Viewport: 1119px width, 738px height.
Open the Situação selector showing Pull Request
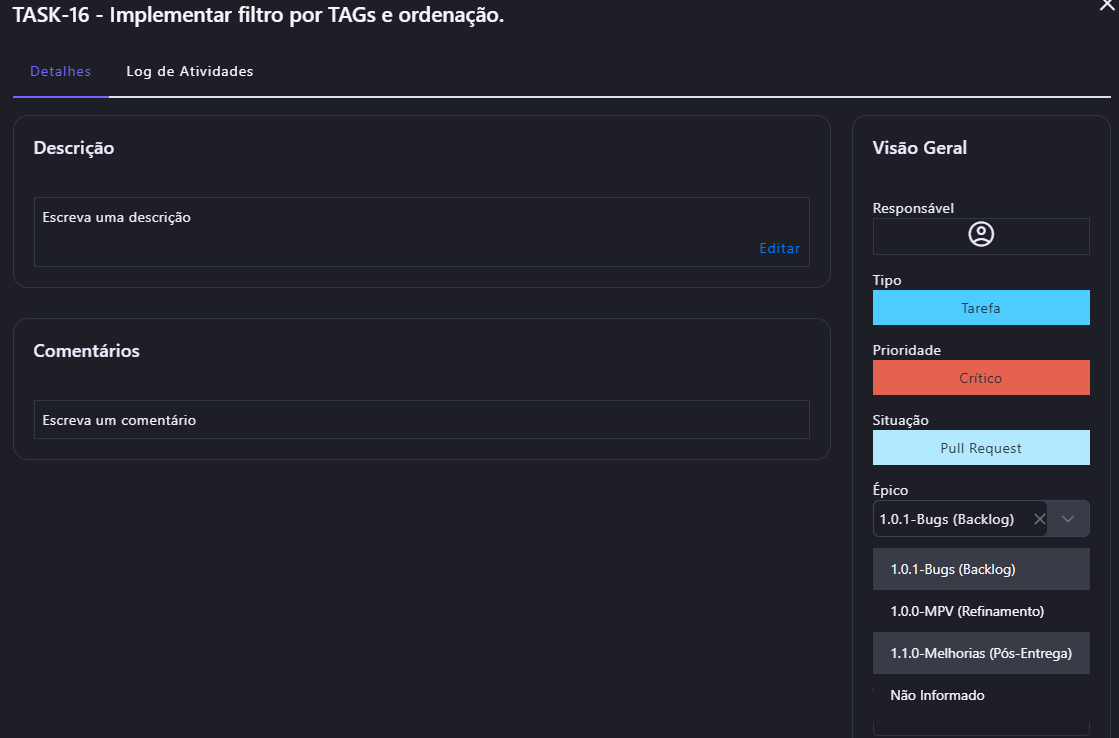coord(980,448)
